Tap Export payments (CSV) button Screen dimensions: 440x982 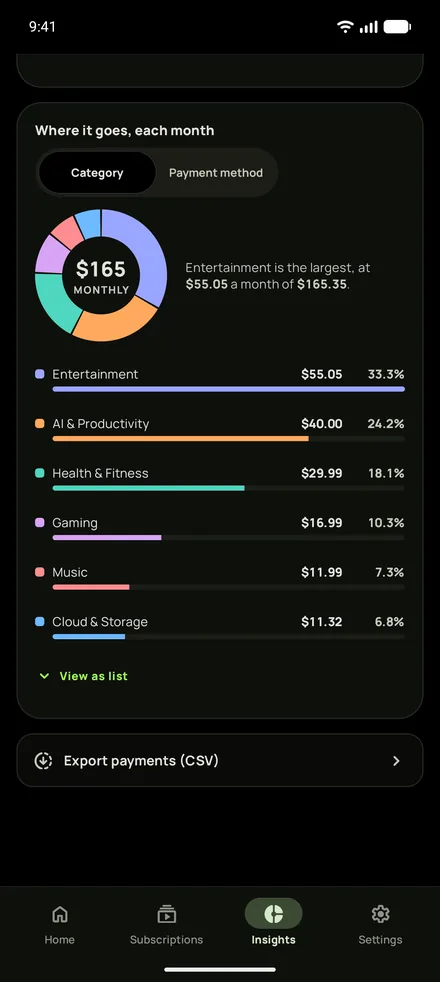pos(220,760)
